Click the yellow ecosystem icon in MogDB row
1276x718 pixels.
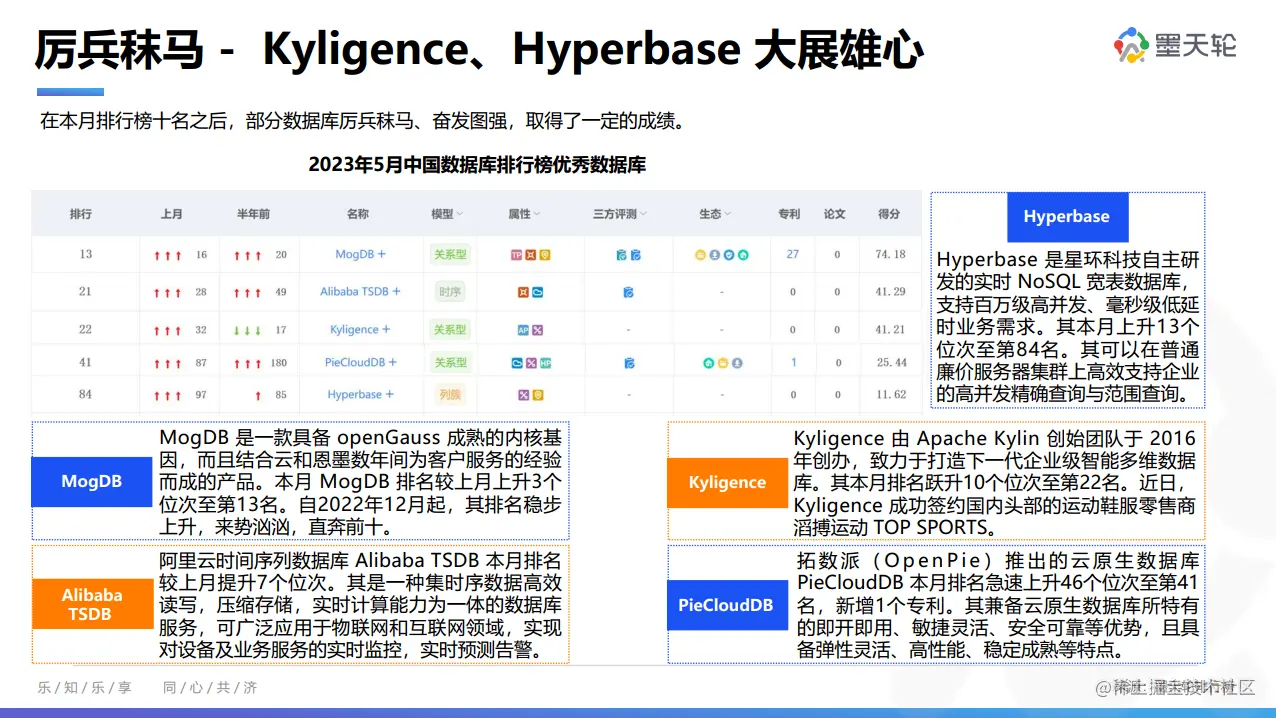[x=700, y=255]
